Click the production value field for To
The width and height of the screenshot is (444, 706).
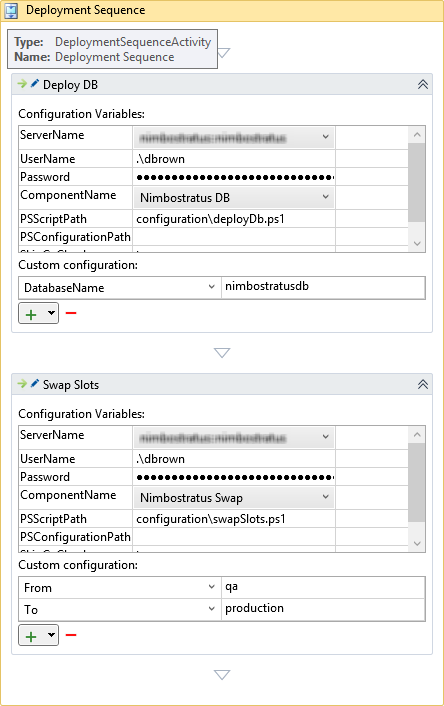pos(323,609)
